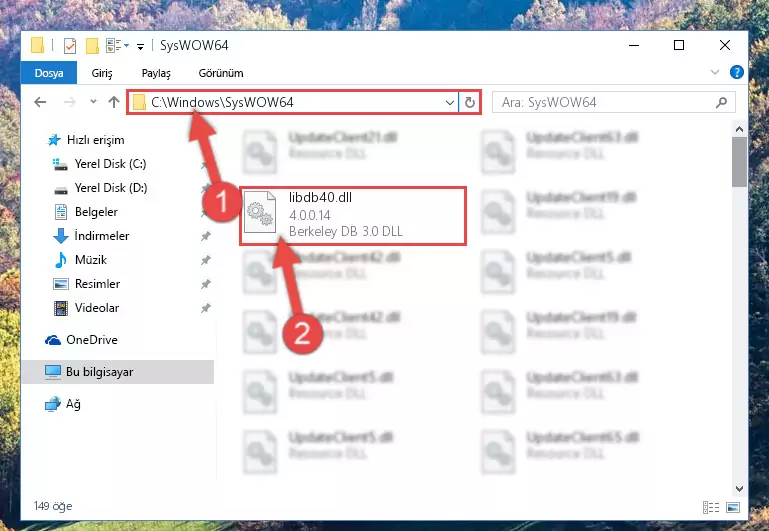The width and height of the screenshot is (769, 531).
Task: Open the Dosya tab
Action: (49, 73)
